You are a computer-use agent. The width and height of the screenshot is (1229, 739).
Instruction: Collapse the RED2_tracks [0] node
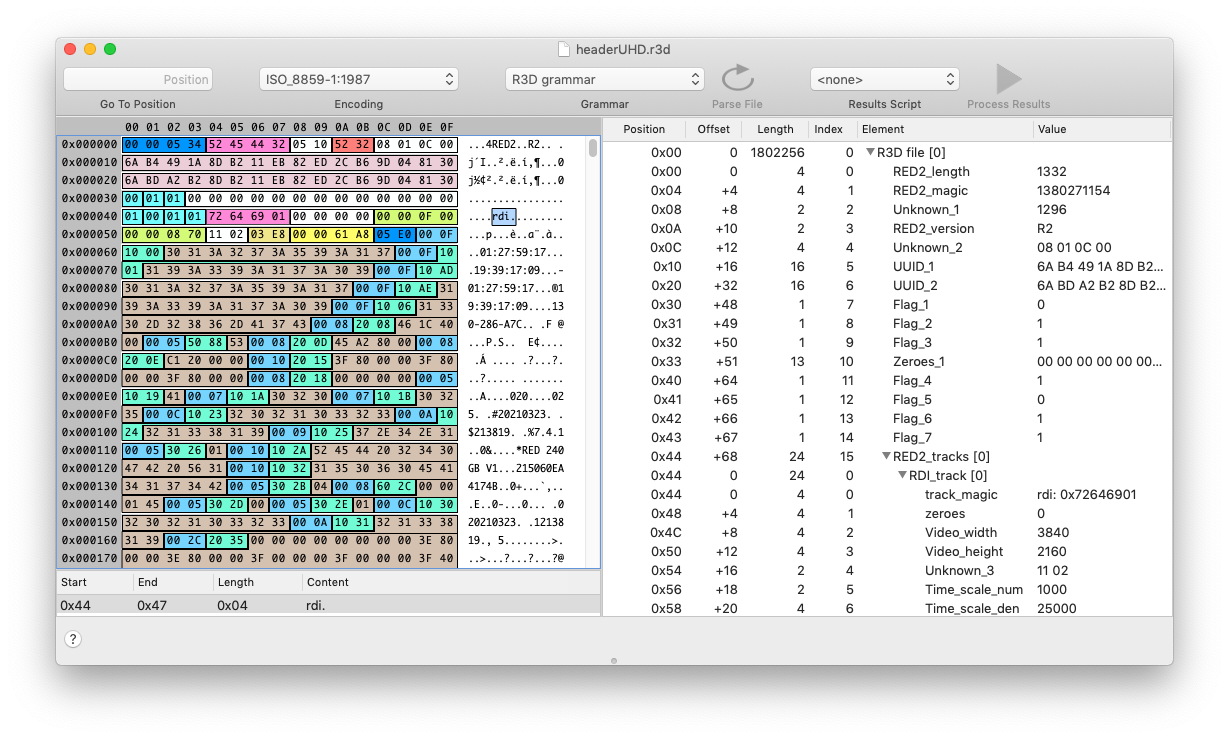click(886, 457)
